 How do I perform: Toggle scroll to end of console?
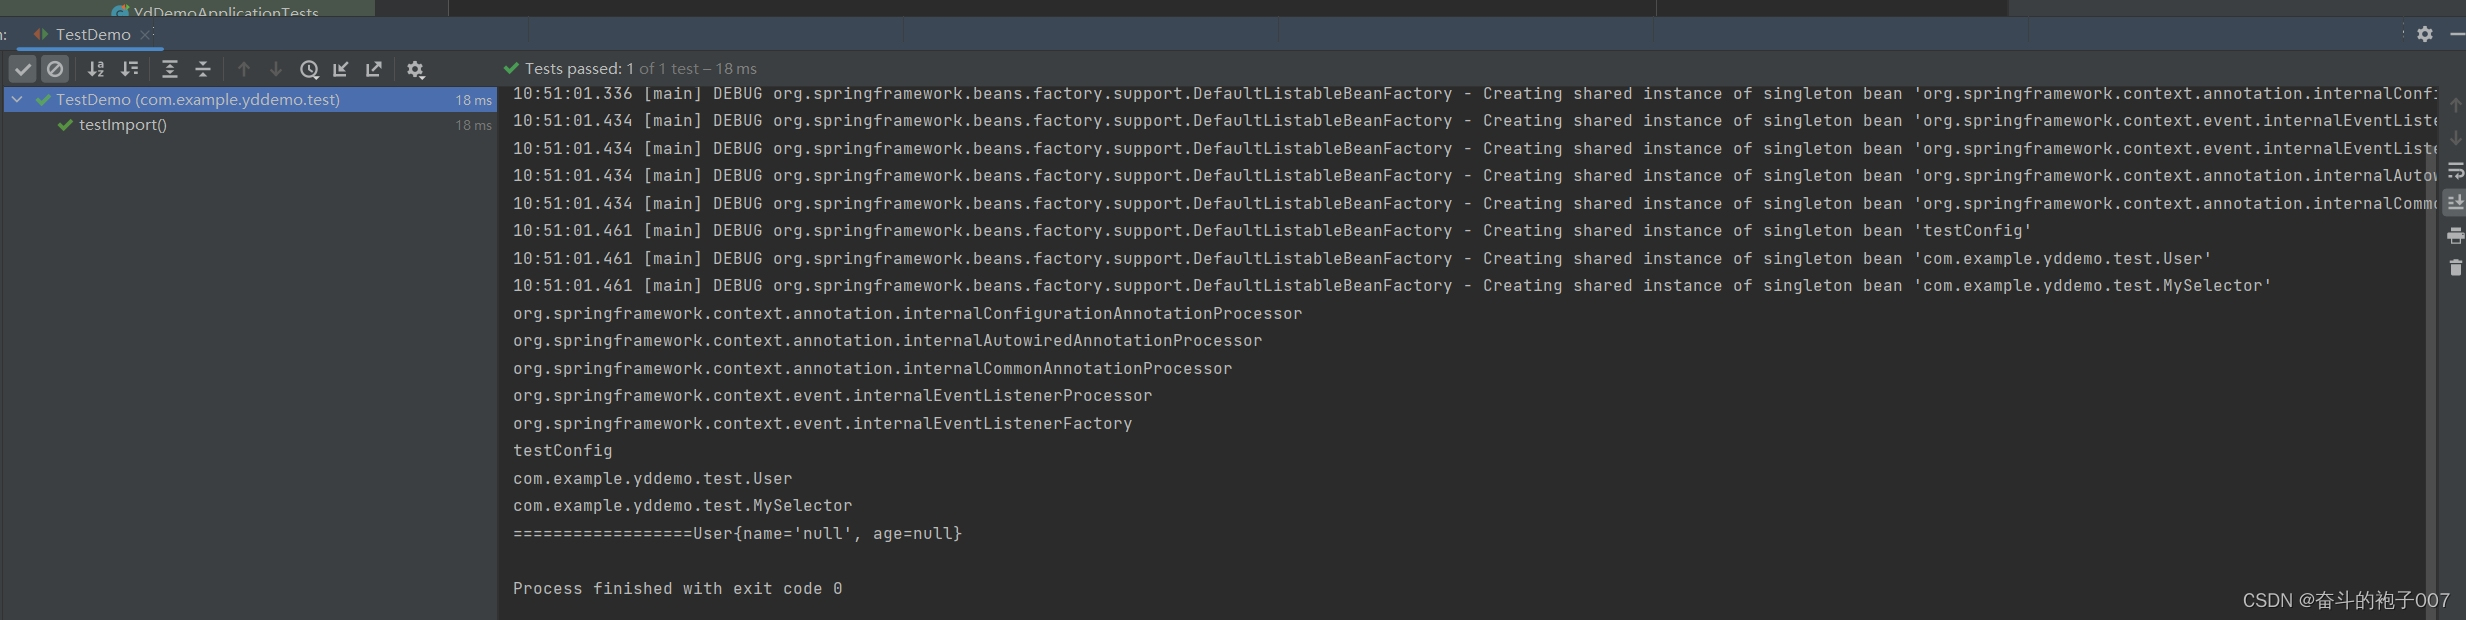2455,203
